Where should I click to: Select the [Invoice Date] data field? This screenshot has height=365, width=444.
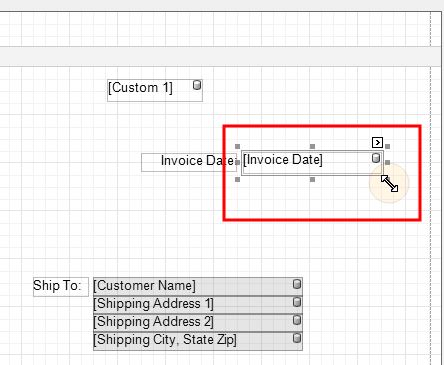[313, 163]
